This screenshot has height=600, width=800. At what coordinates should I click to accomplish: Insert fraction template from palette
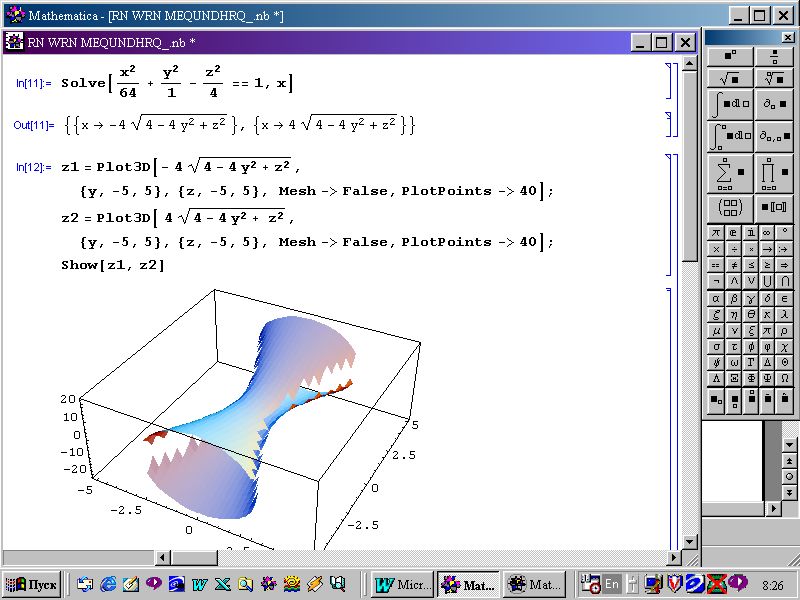click(774, 56)
